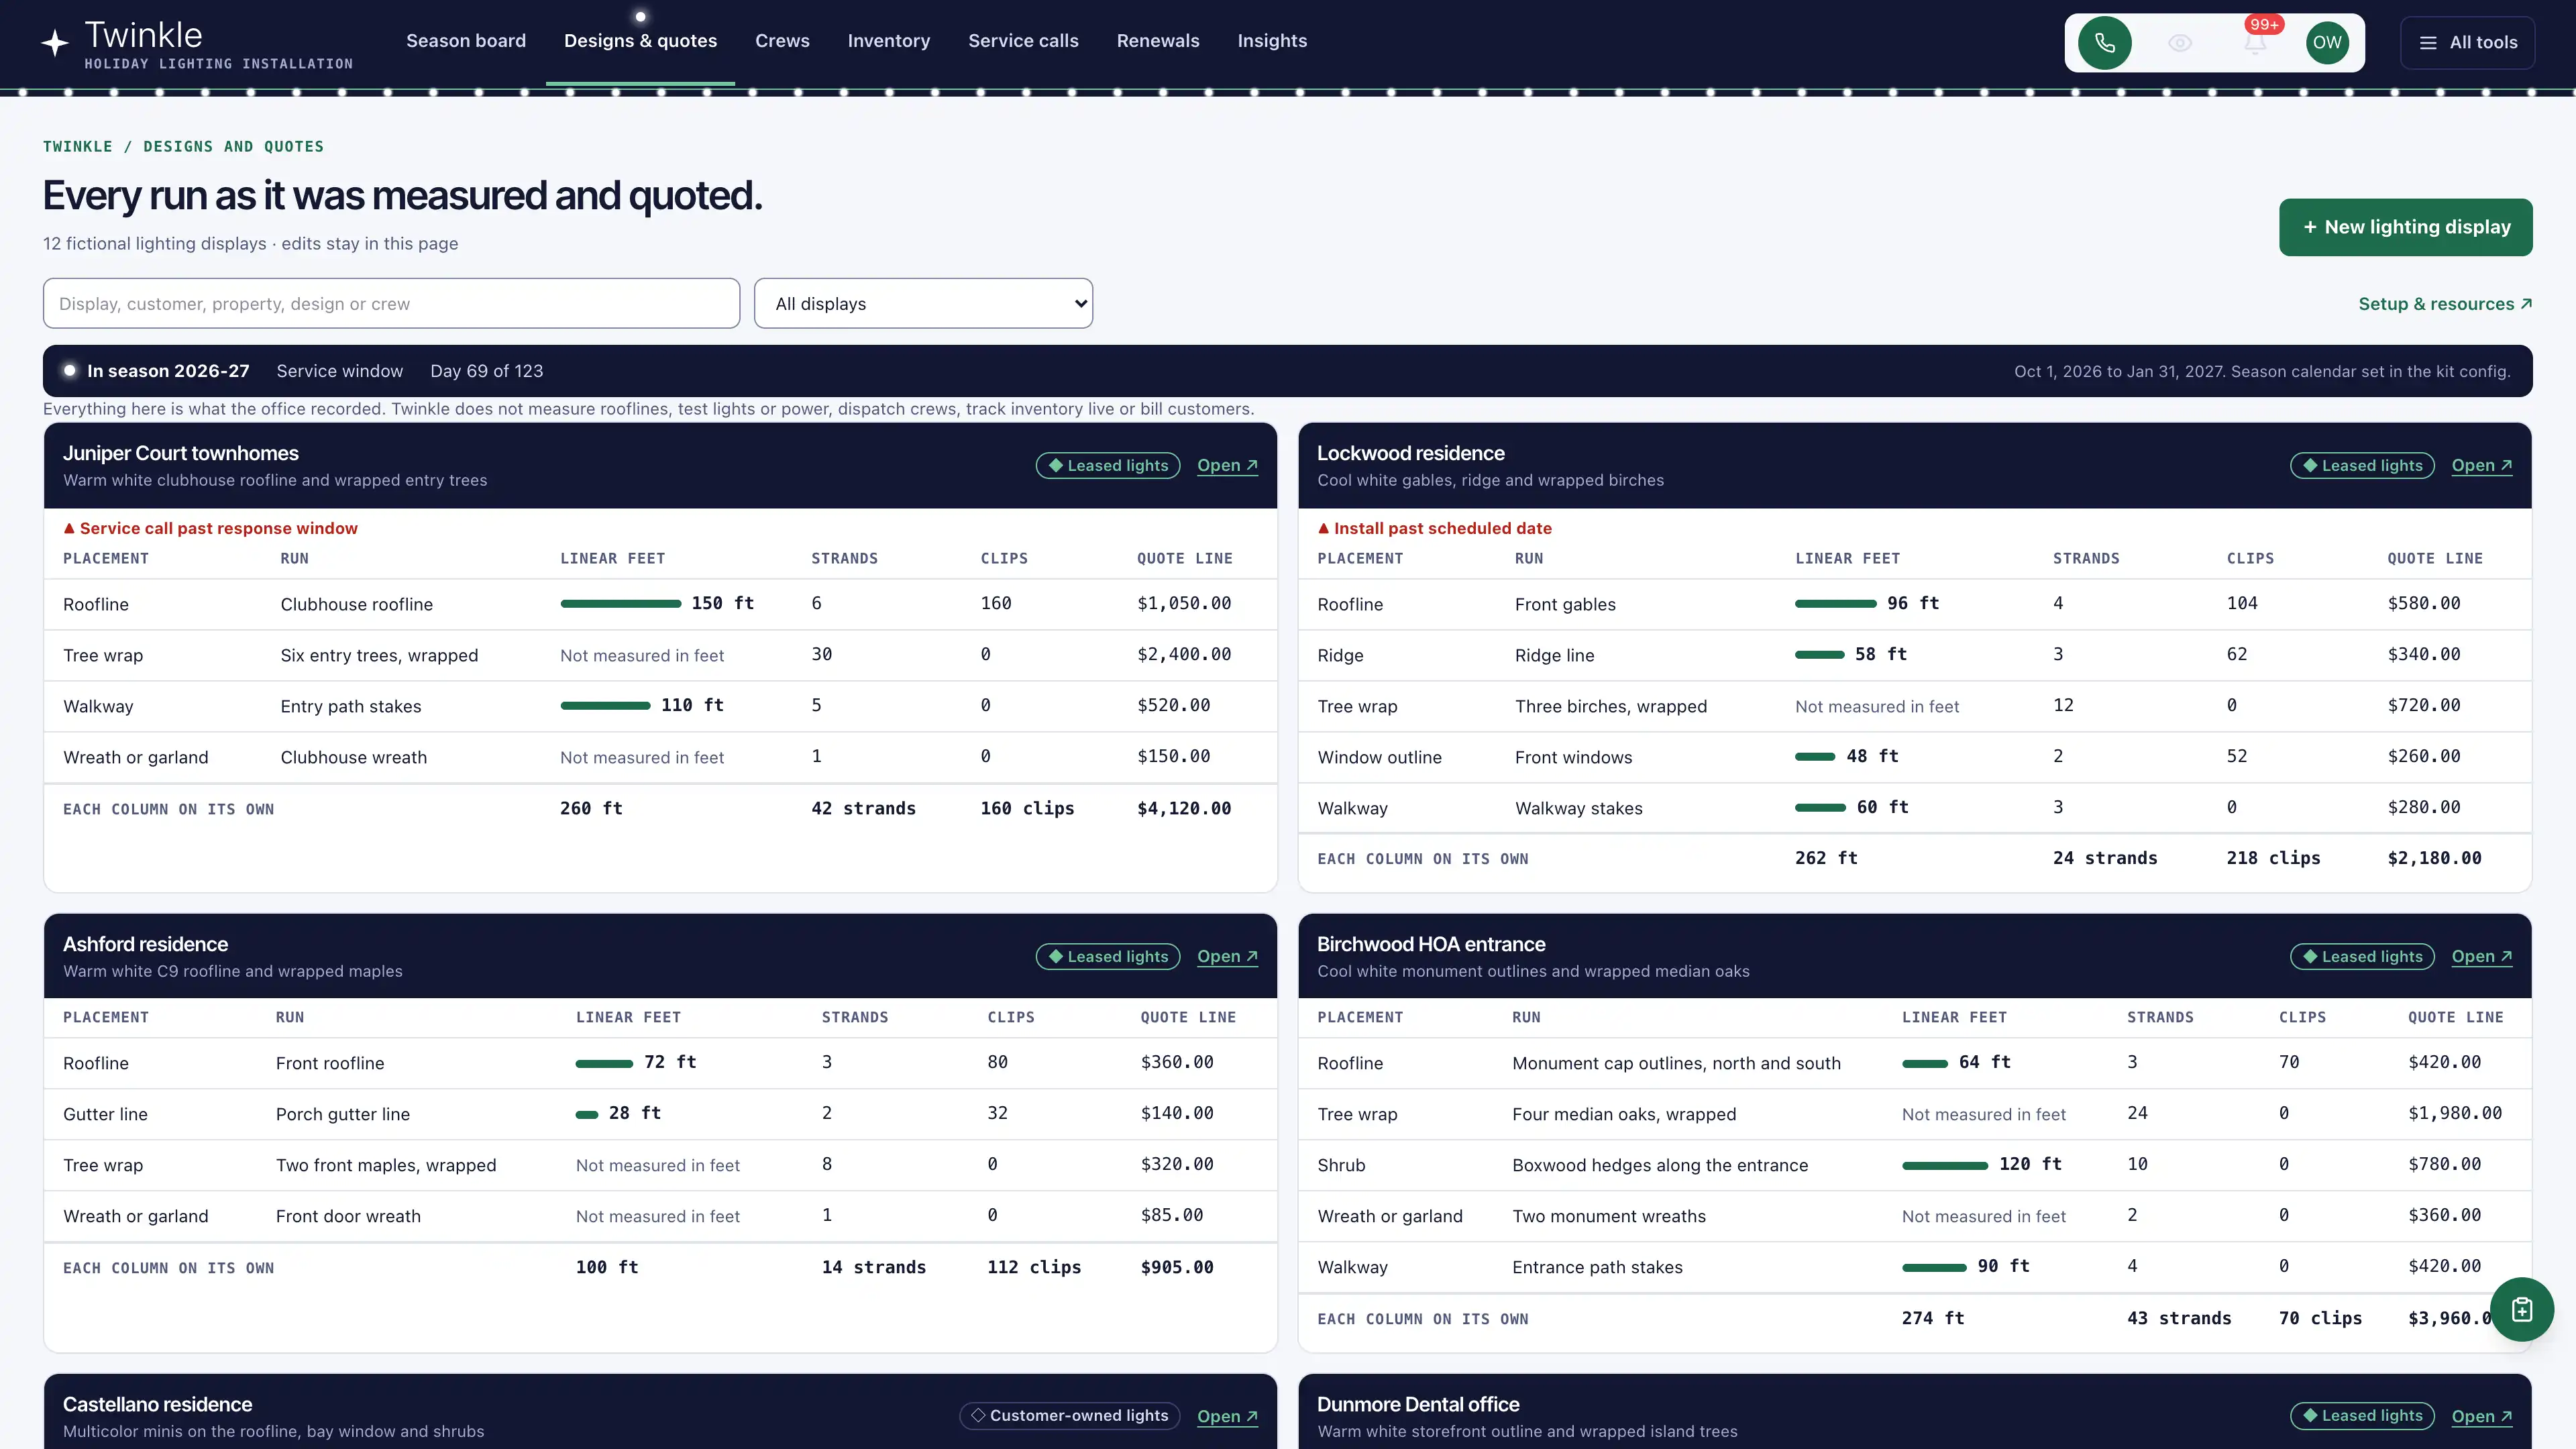Select the Three birches, wrapped row
Viewport: 2576px width, 1449px height.
coord(1914,706)
